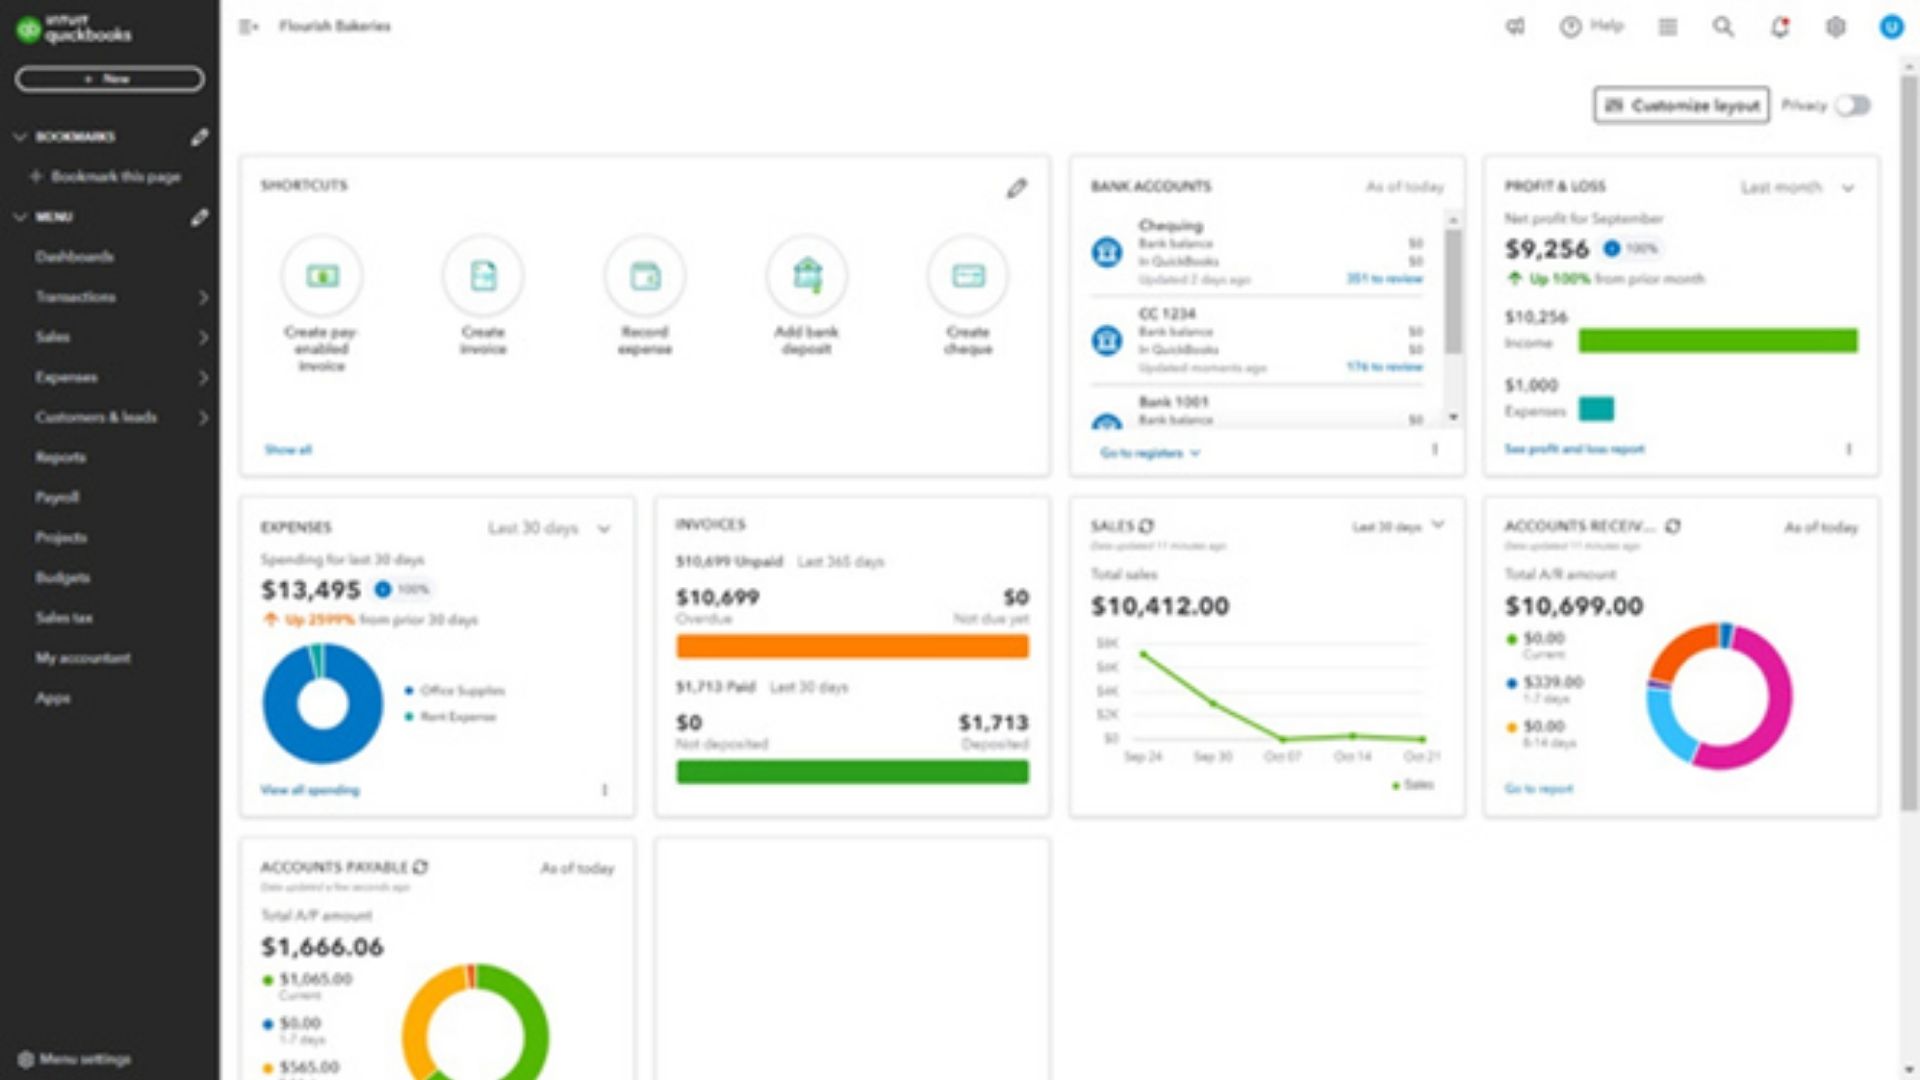Click the QuickBooks logo
The height and width of the screenshot is (1080, 1920).
(74, 28)
